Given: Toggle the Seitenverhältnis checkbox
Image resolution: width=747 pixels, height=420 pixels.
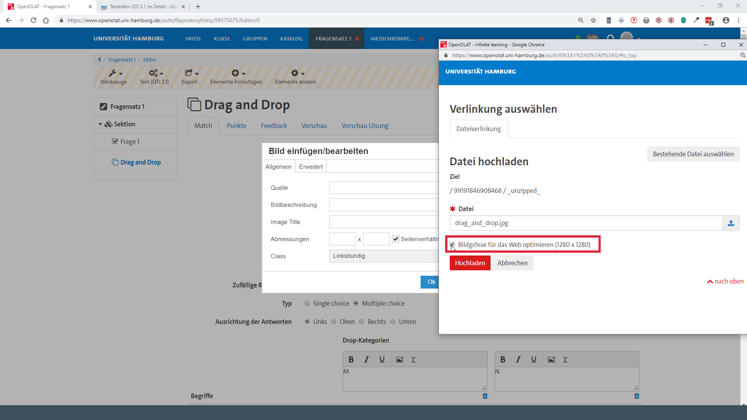Looking at the screenshot, I should click(396, 239).
